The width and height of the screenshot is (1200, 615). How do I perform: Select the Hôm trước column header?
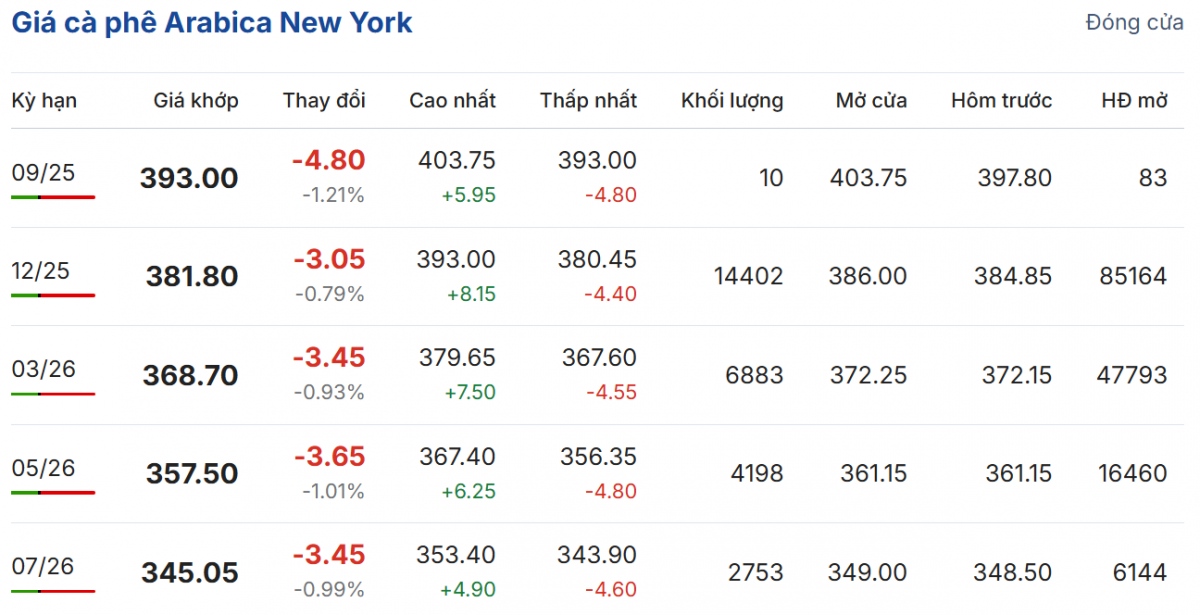pyautogui.click(x=1001, y=100)
